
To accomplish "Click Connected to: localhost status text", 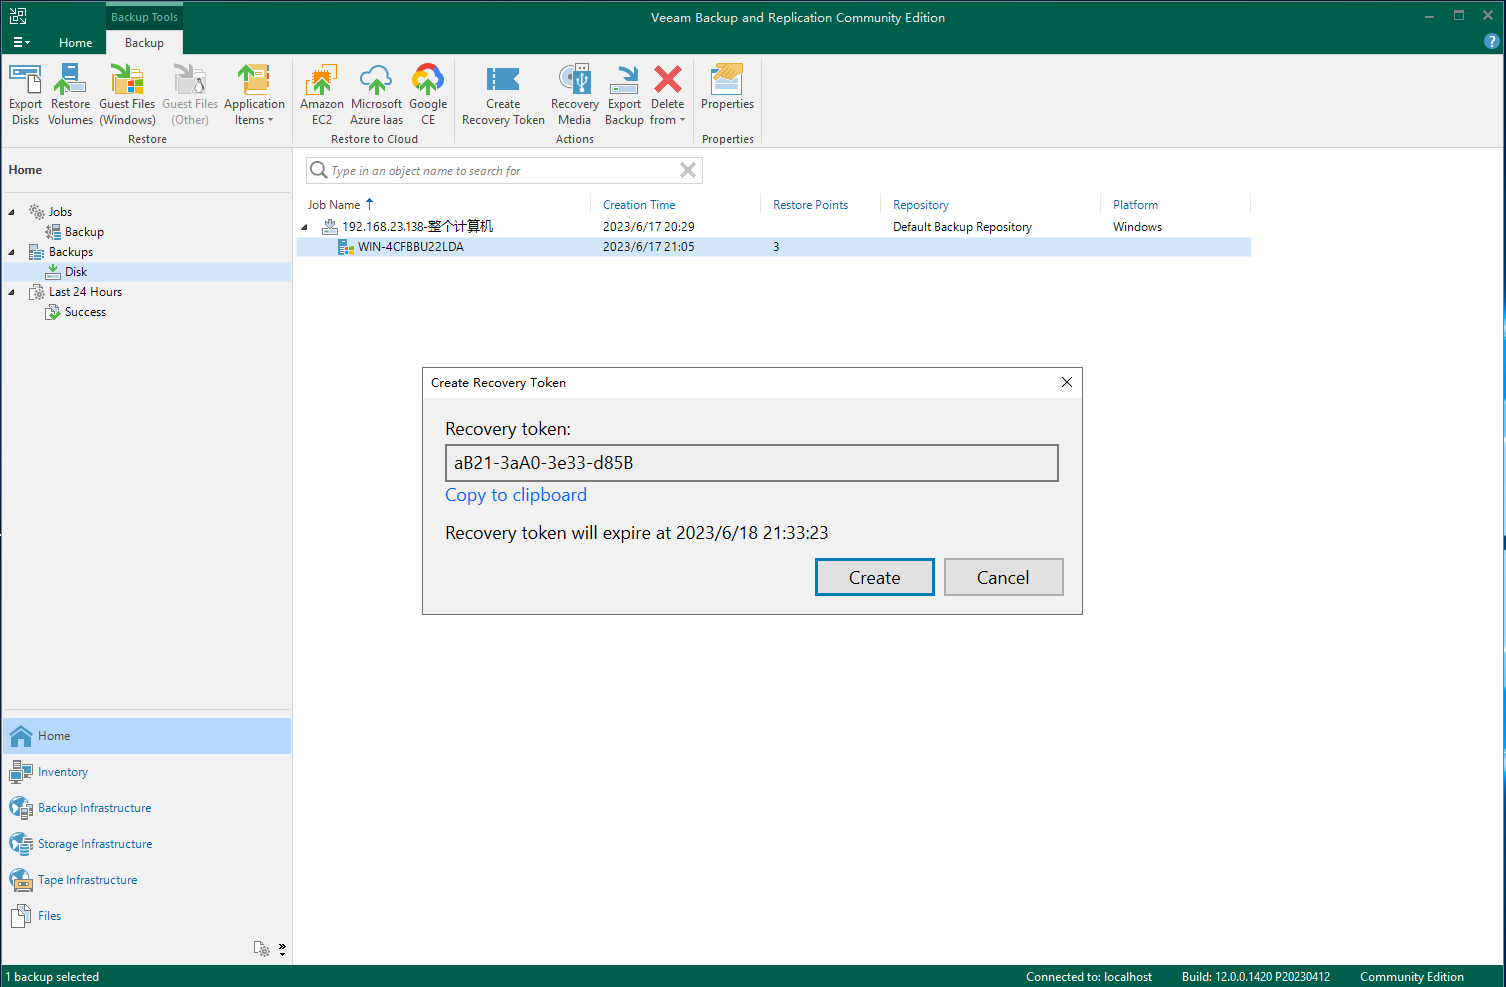I will (1089, 977).
